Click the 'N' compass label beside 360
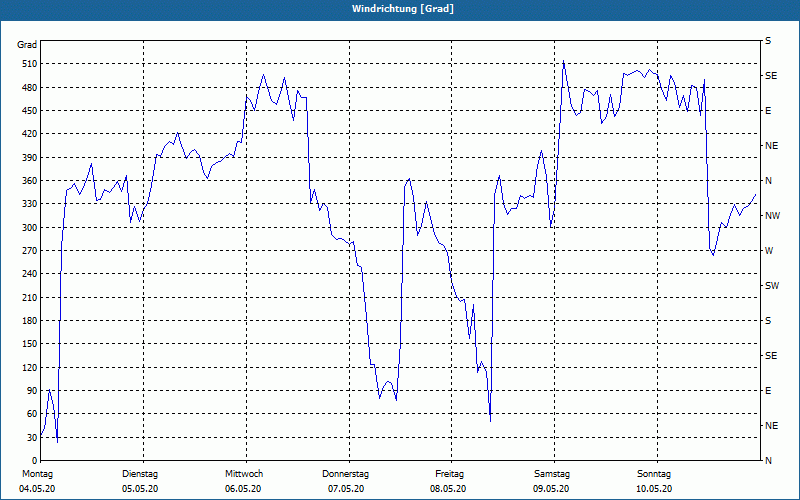 (x=769, y=181)
